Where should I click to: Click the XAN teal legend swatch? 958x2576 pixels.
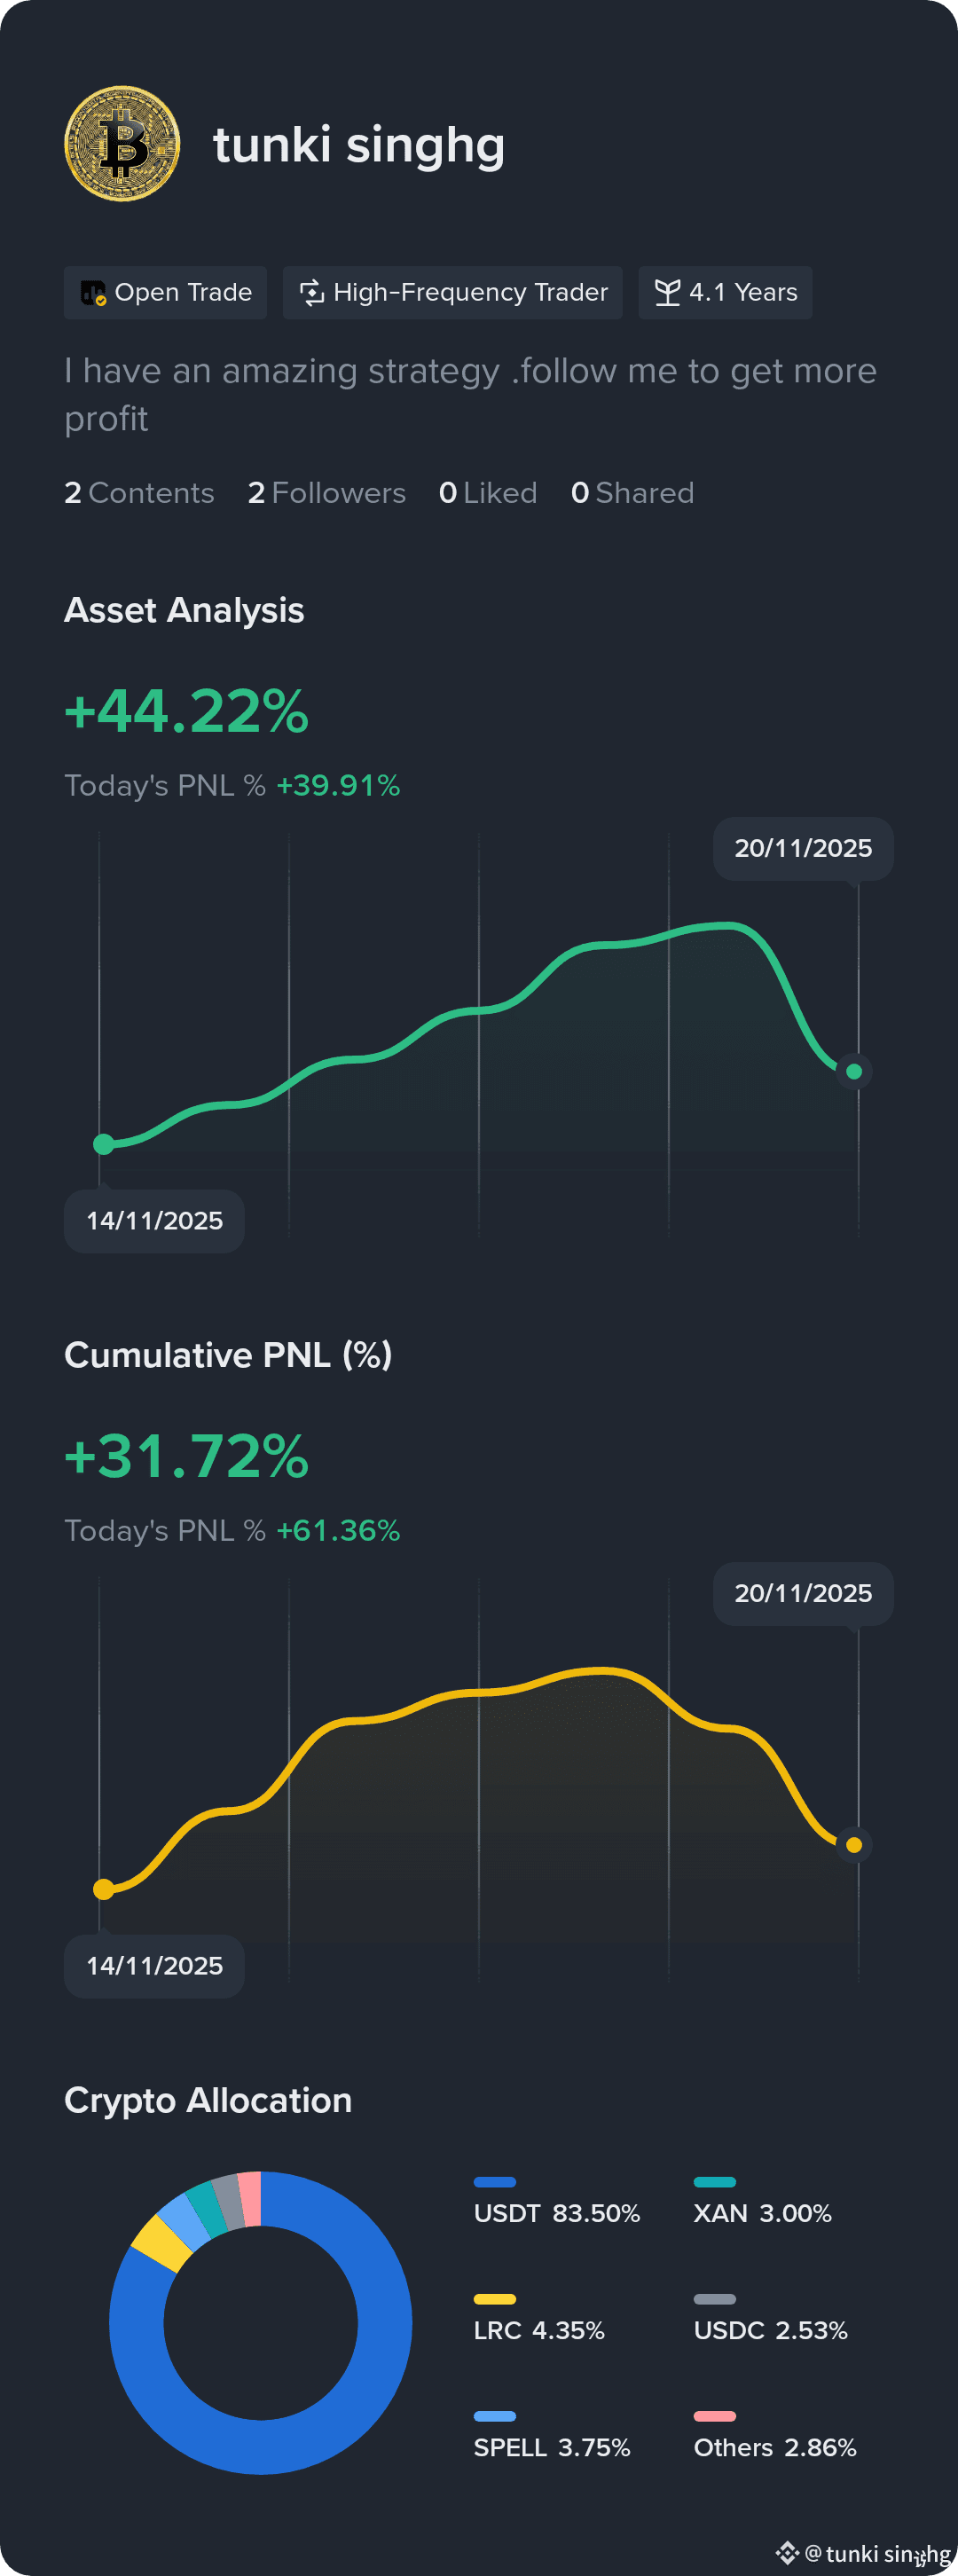(x=715, y=2182)
